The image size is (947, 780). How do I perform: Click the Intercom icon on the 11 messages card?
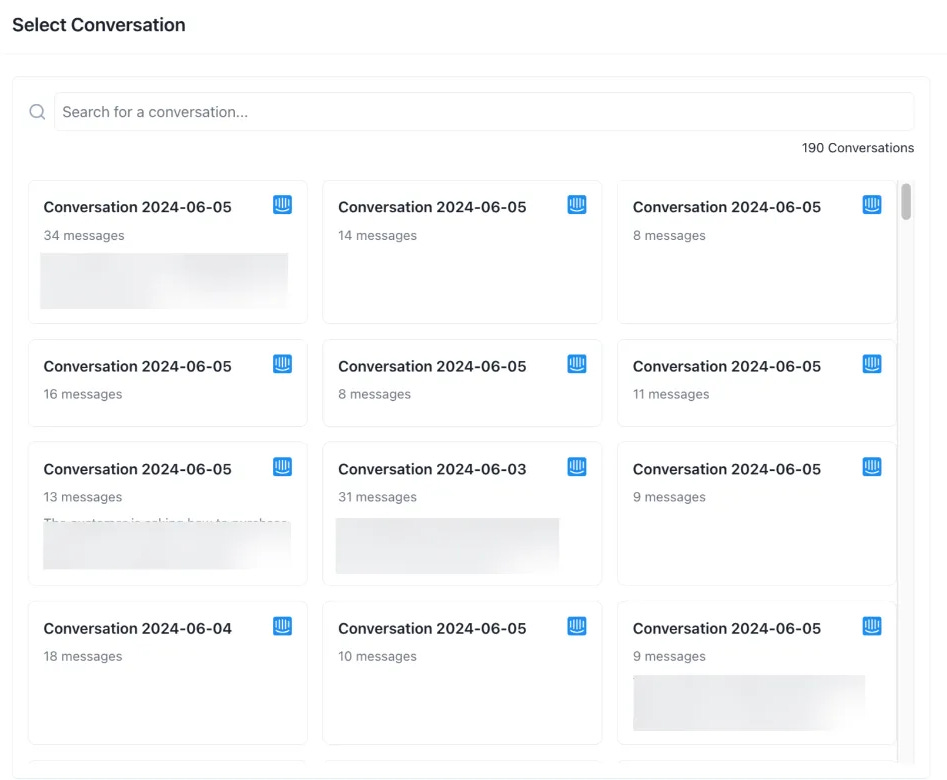[x=872, y=364]
